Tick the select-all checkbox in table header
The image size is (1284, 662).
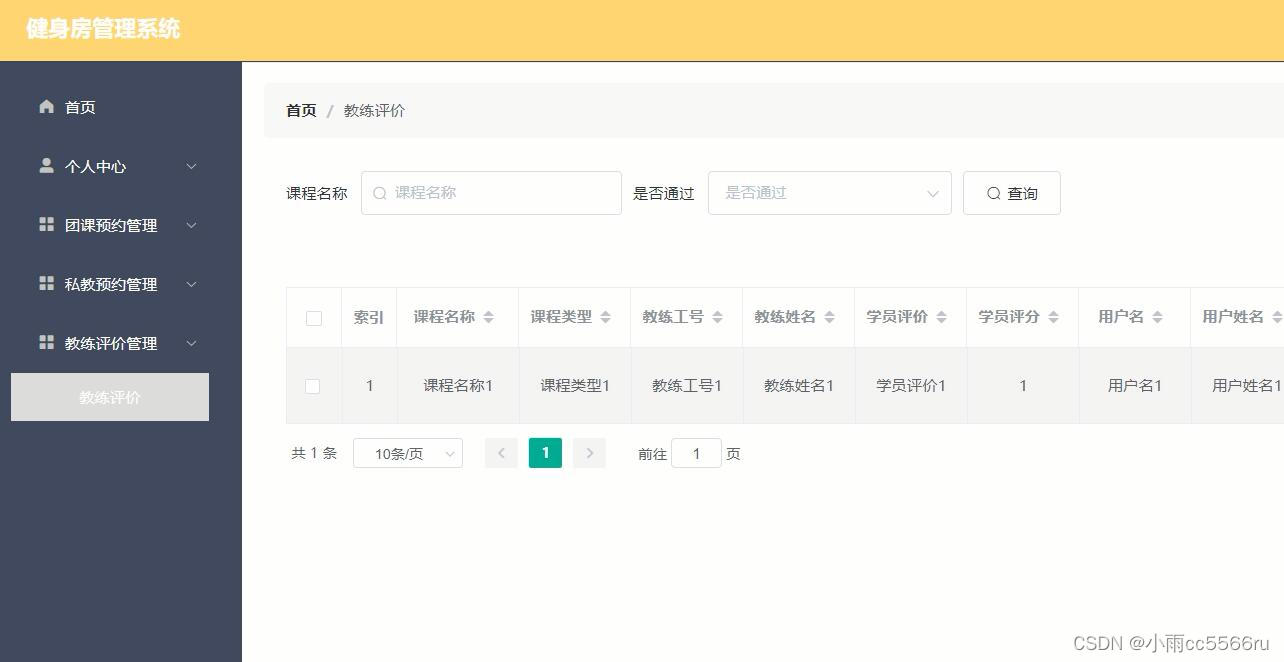coord(314,318)
